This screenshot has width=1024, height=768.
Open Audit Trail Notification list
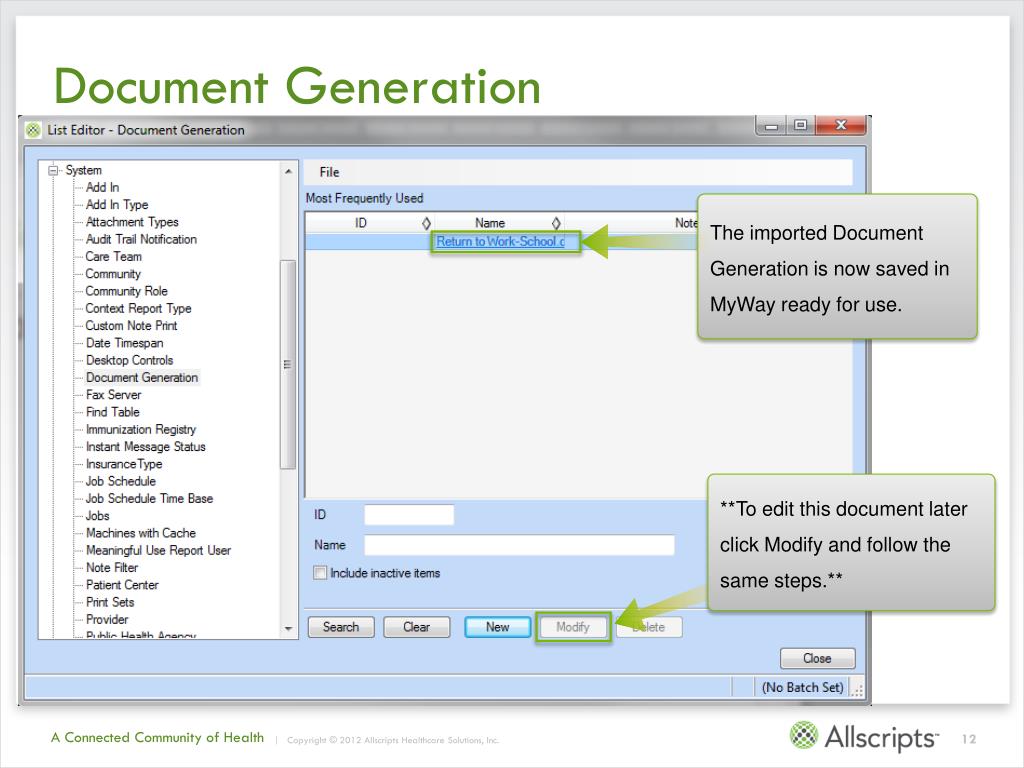(x=141, y=239)
